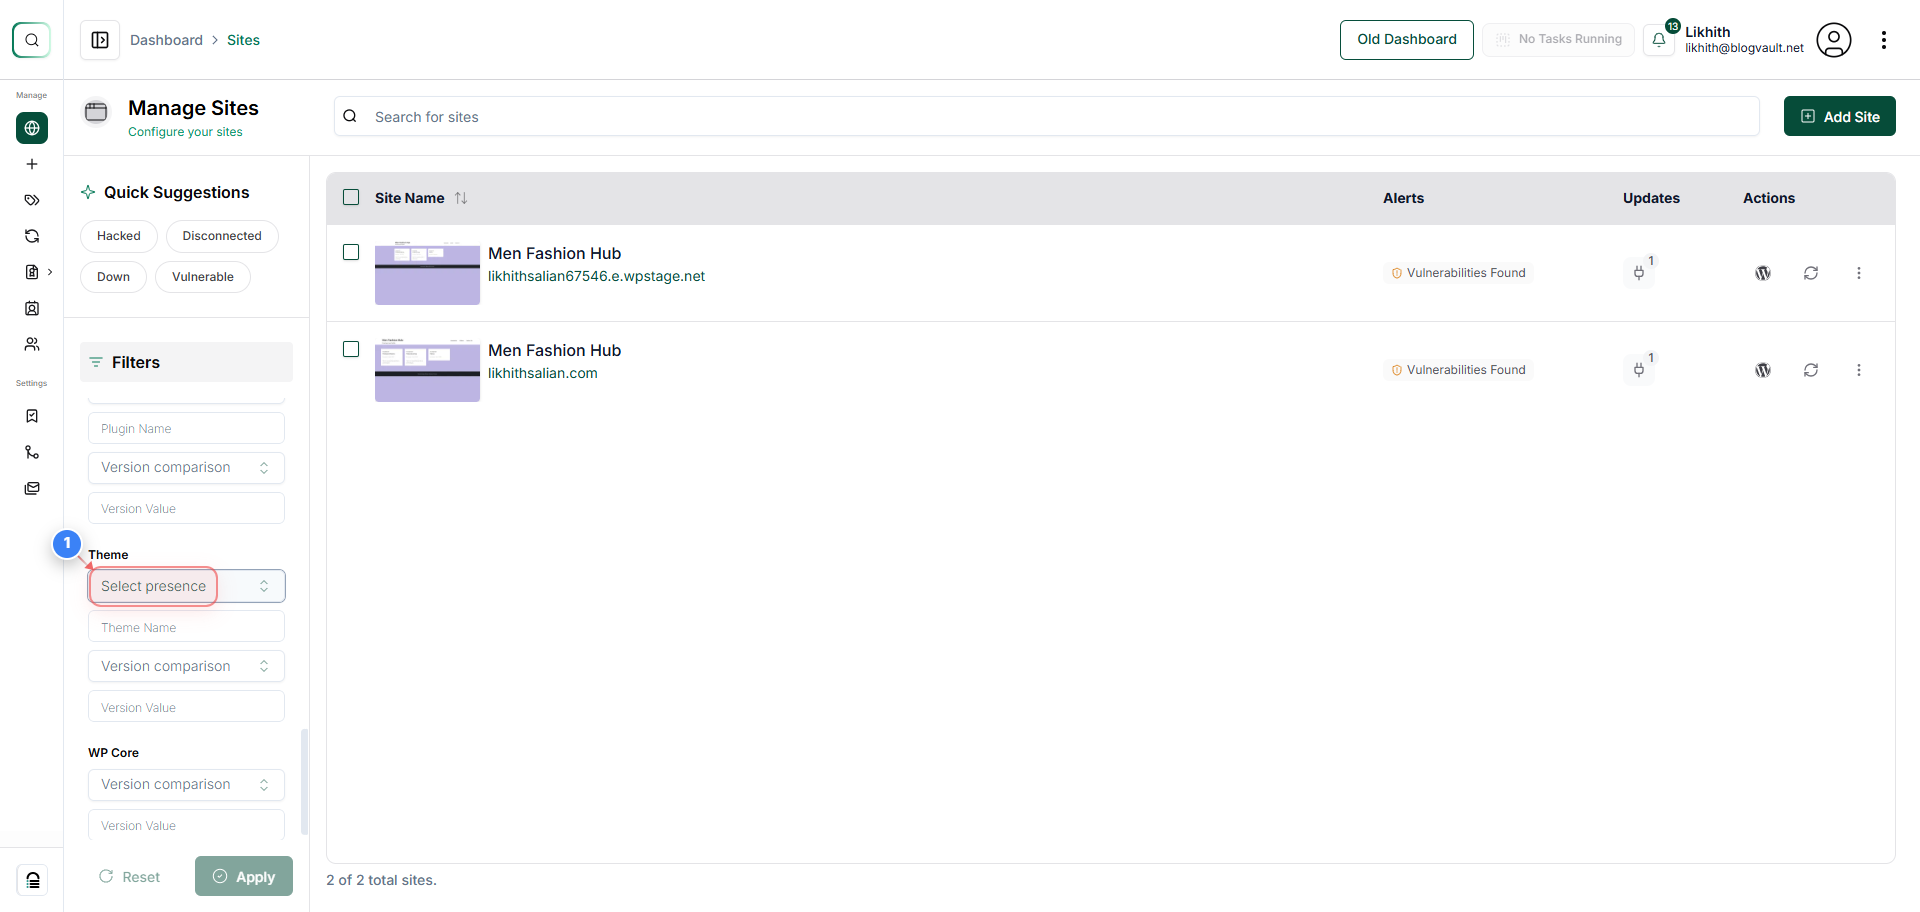The image size is (1920, 912).
Task: Click the Plugin Name input field
Action: click(186, 428)
